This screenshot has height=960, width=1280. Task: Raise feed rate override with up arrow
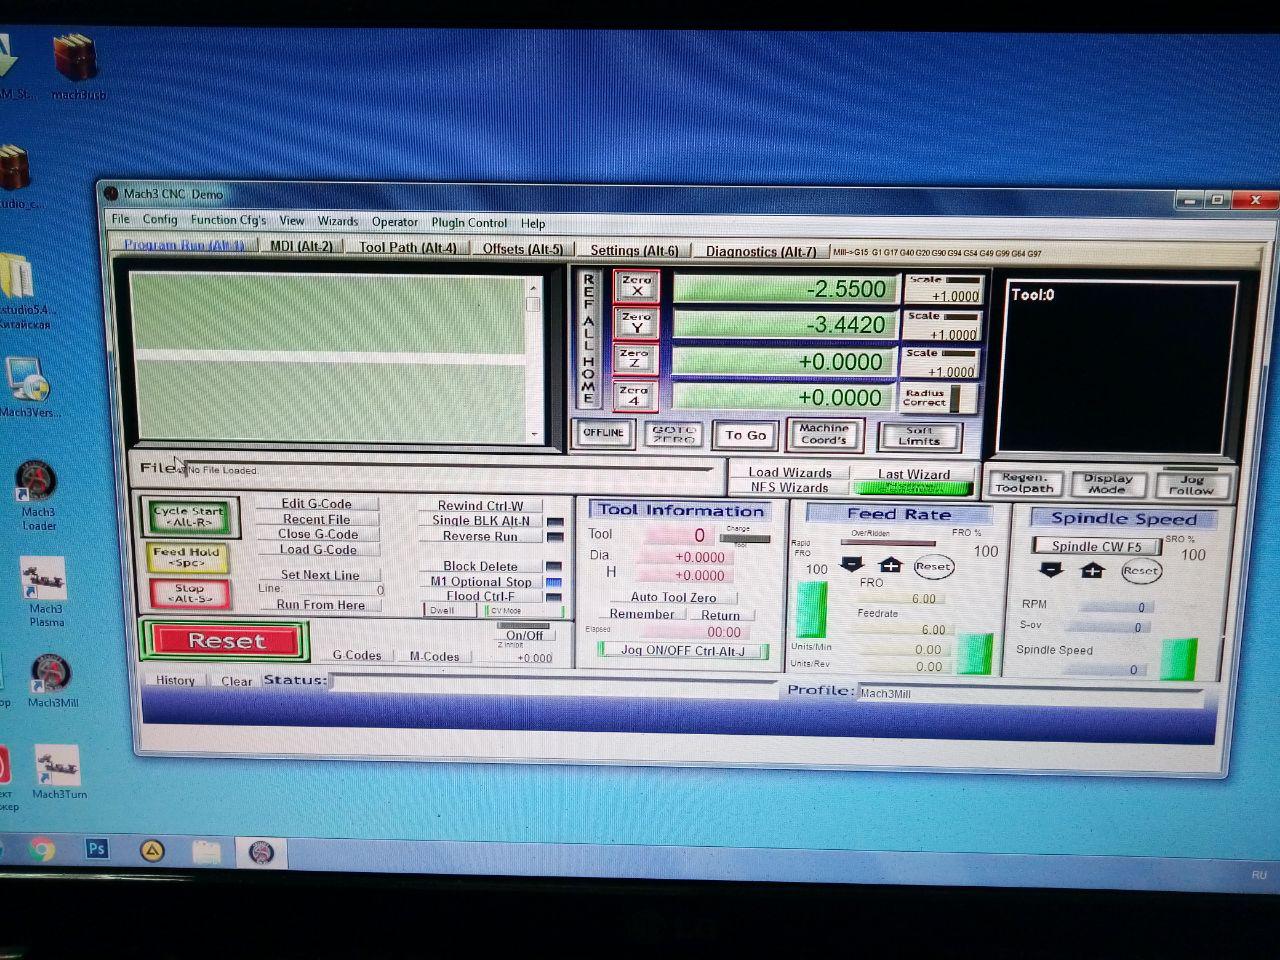pos(890,565)
